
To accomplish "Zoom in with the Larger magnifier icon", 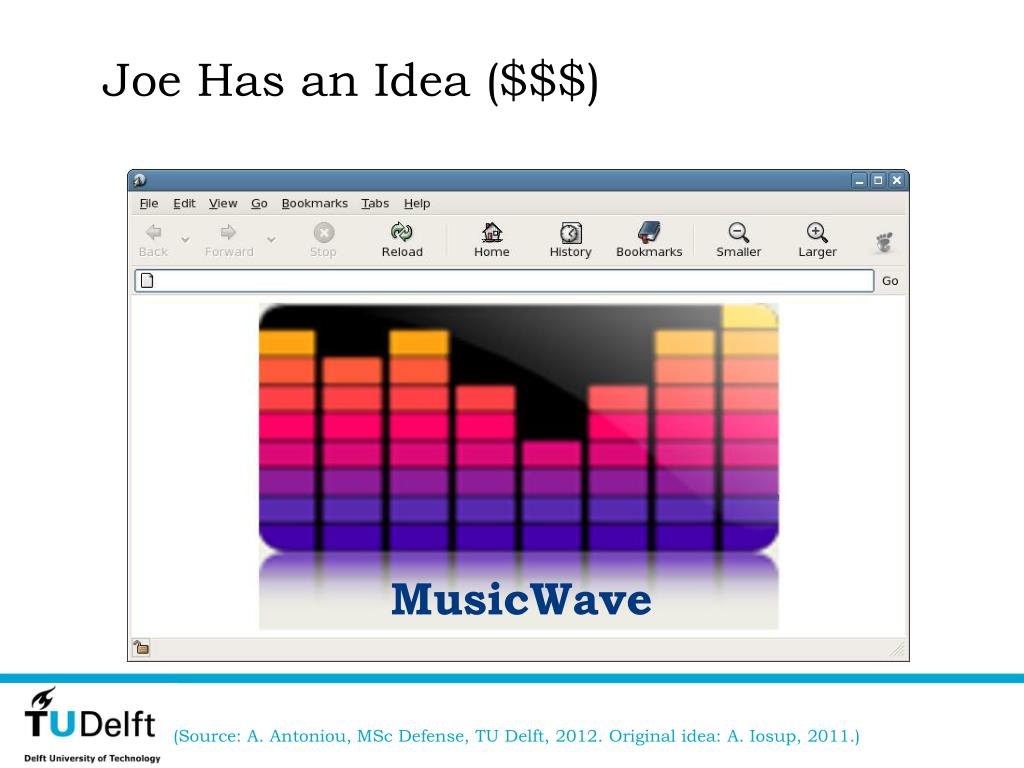I will pyautogui.click(x=817, y=232).
